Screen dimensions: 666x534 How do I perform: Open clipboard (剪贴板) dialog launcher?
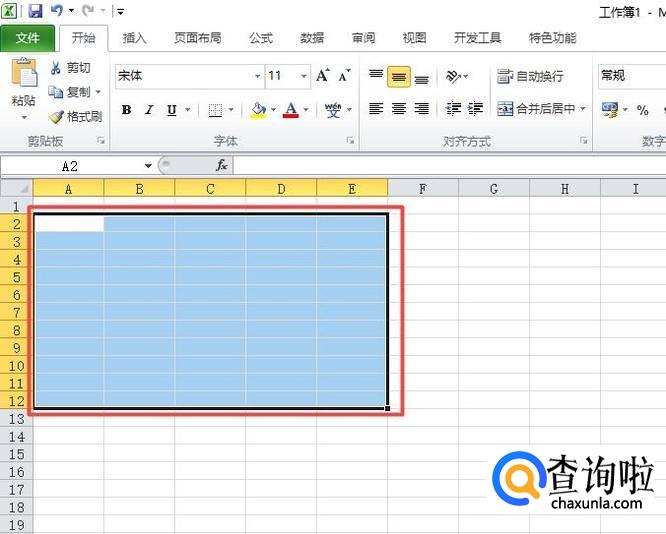101,141
